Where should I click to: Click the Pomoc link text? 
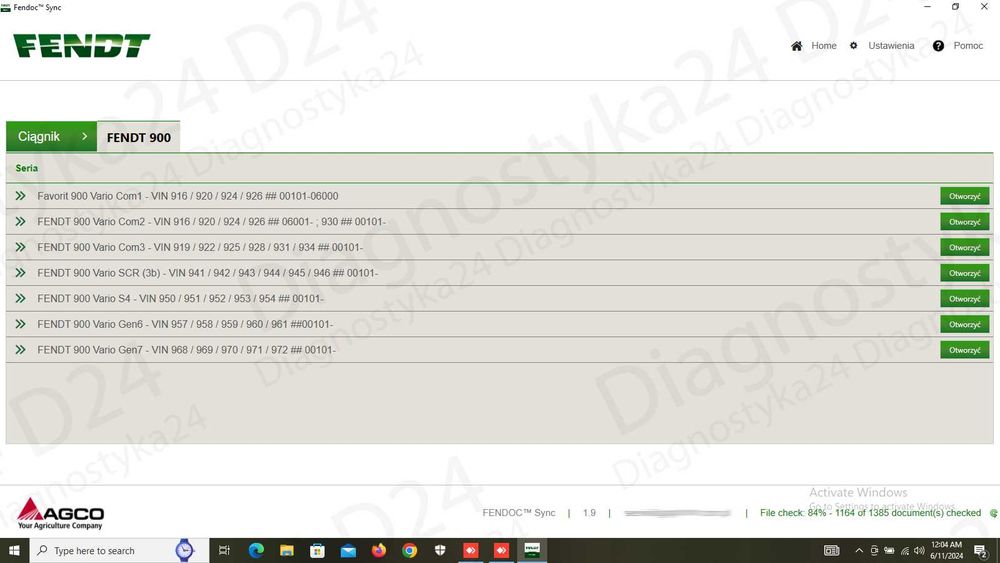pyautogui.click(x=968, y=46)
